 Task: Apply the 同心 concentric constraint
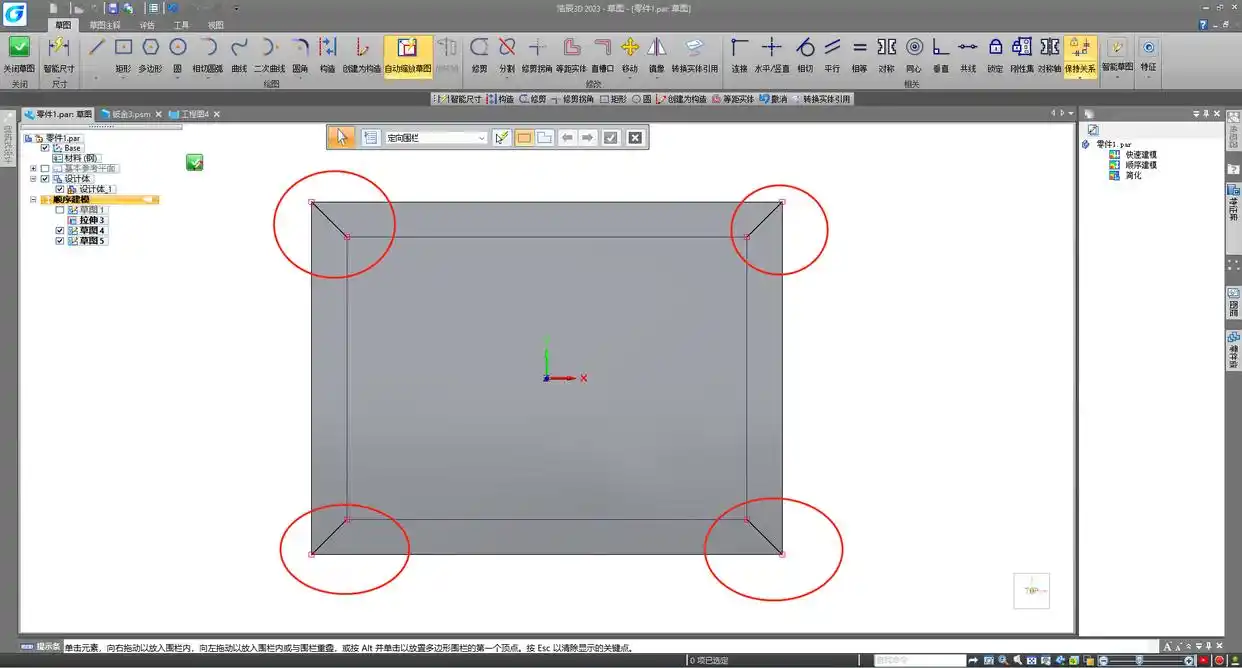pos(914,55)
